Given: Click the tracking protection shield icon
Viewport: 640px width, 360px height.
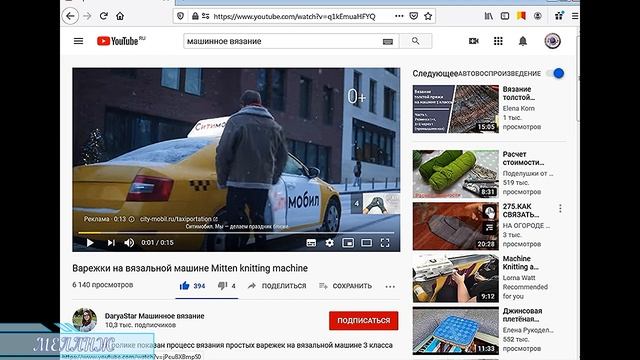Looking at the screenshot, I should [x=180, y=16].
